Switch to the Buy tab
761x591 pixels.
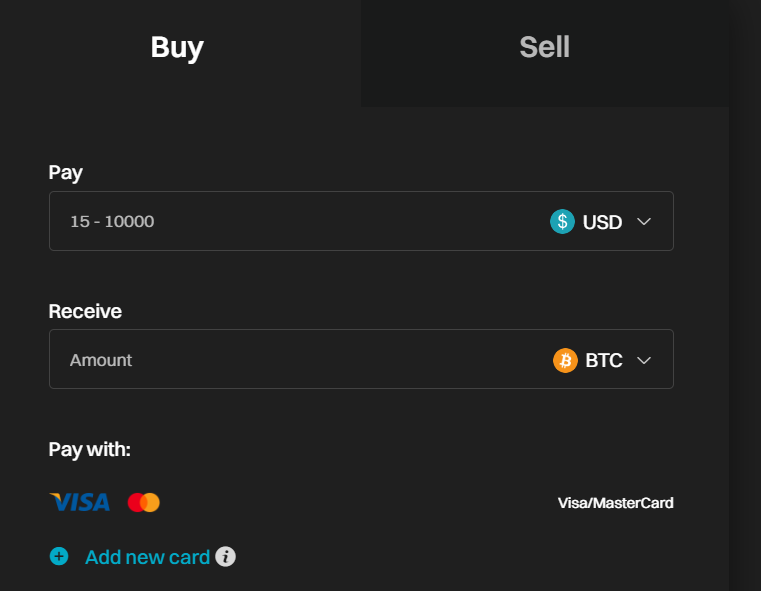[177, 47]
